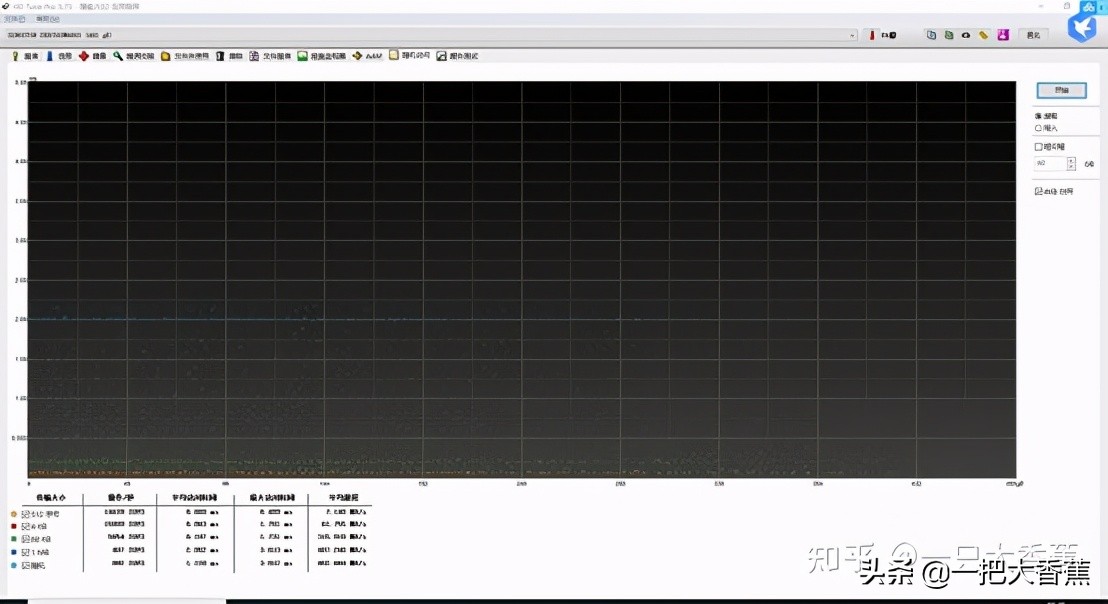1108x604 pixels.
Task: Toggle the Random transfer size checkbox
Action: [25, 566]
